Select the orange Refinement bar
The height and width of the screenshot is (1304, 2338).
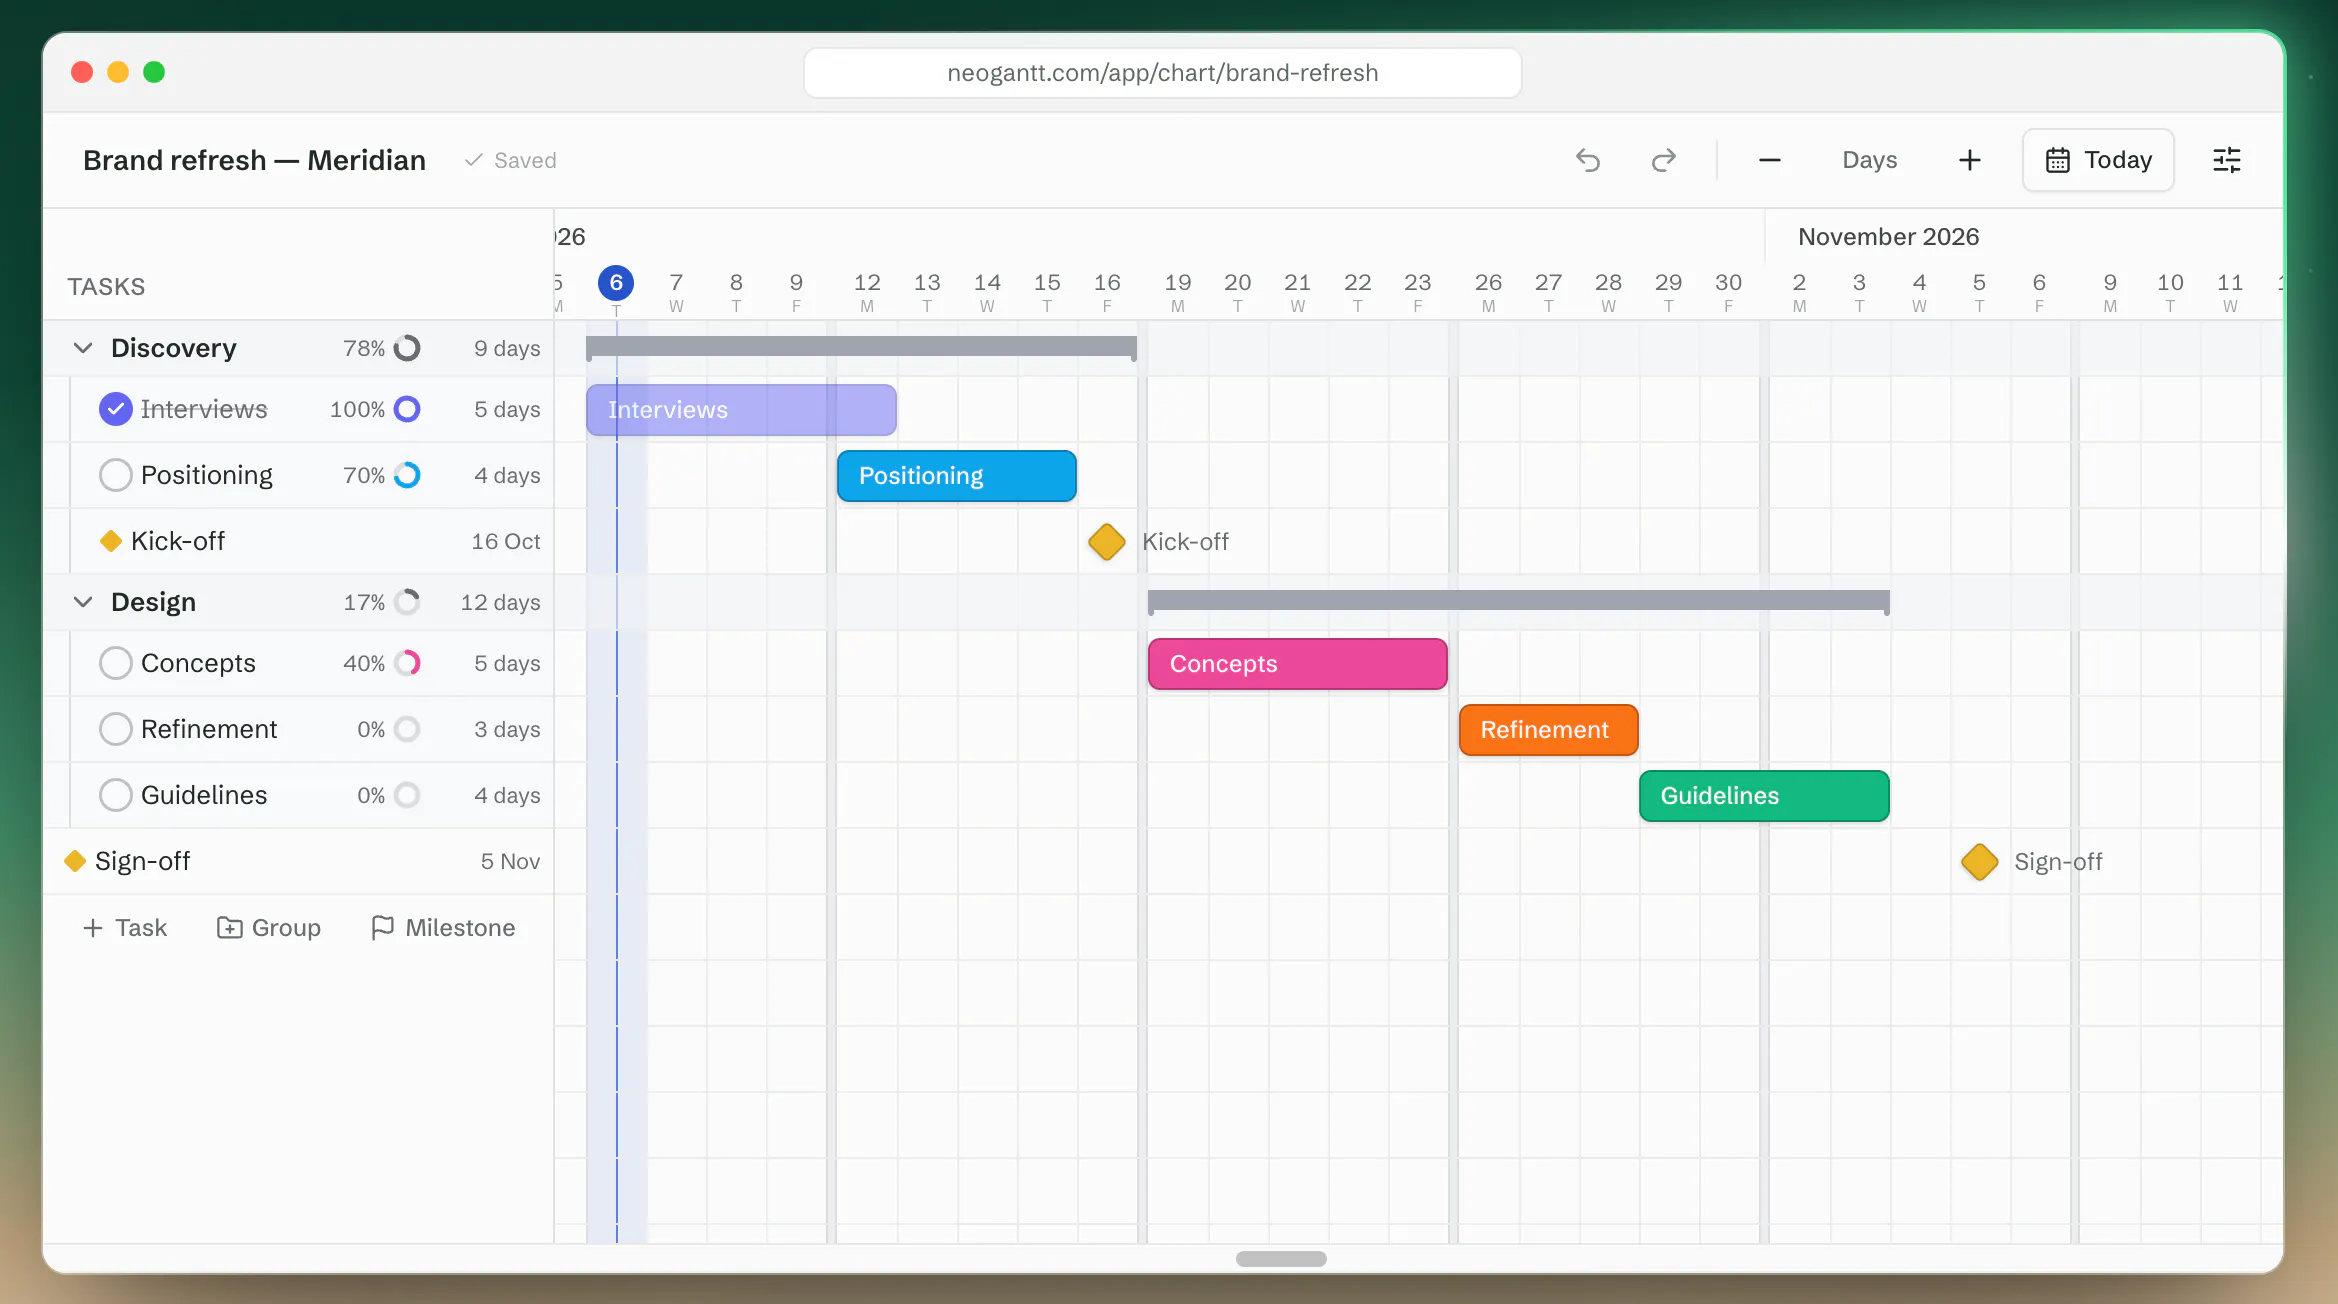[x=1549, y=730]
